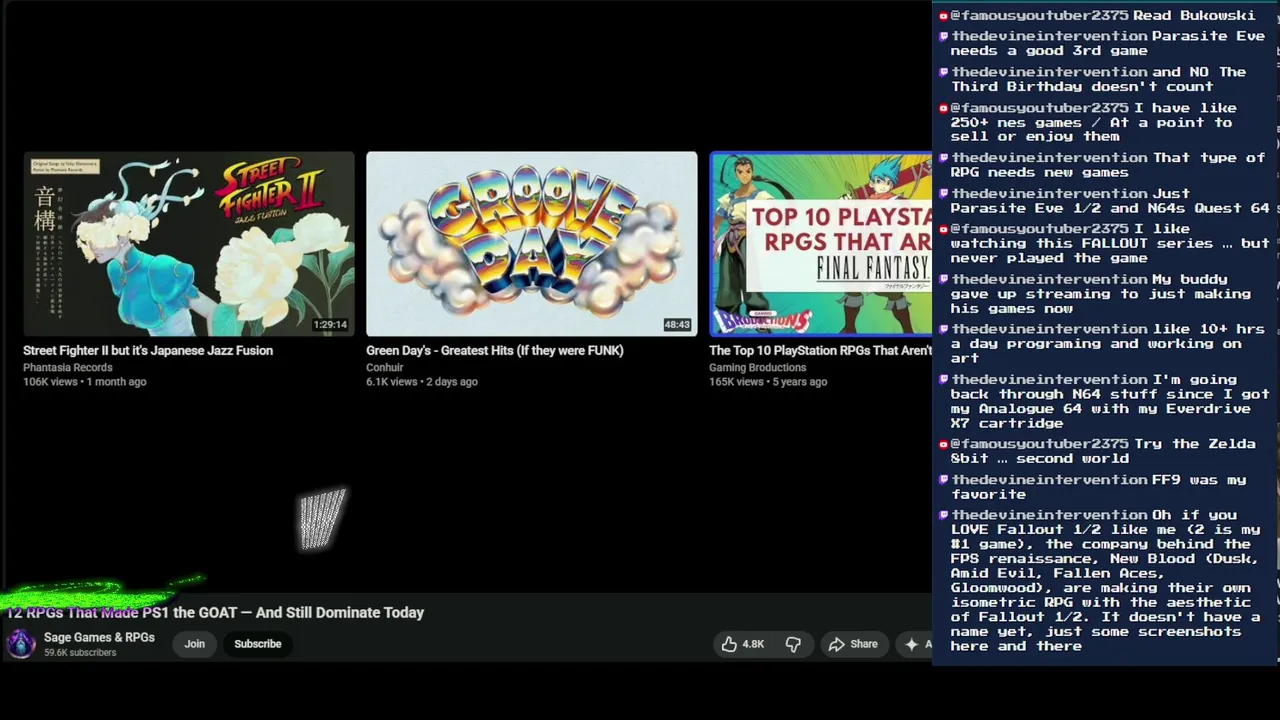Click '6.1K views • 2 days ago' text

pos(422,381)
